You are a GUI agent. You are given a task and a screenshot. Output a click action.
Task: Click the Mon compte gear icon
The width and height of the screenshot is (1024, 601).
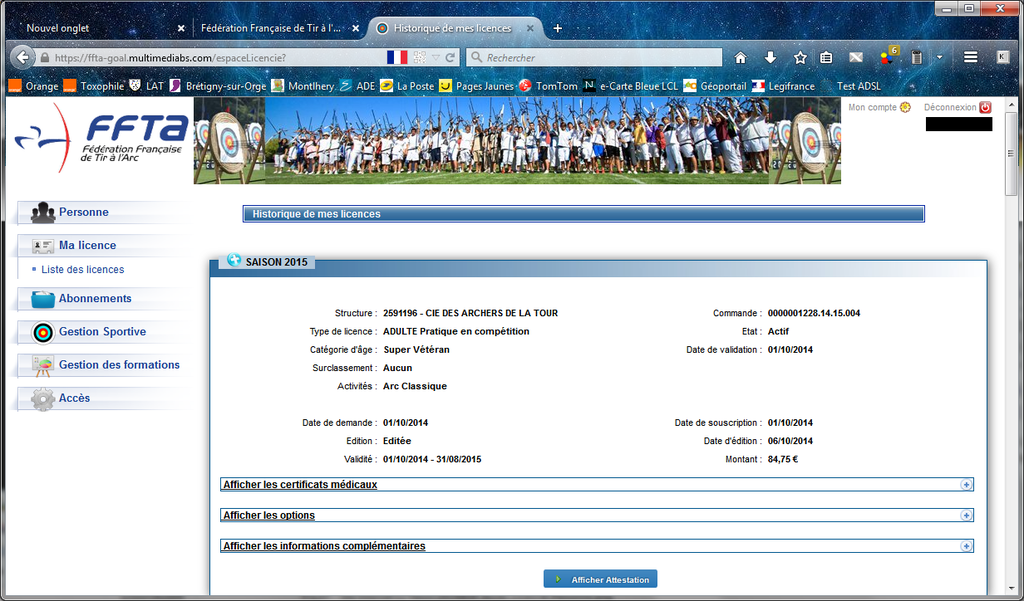point(905,107)
